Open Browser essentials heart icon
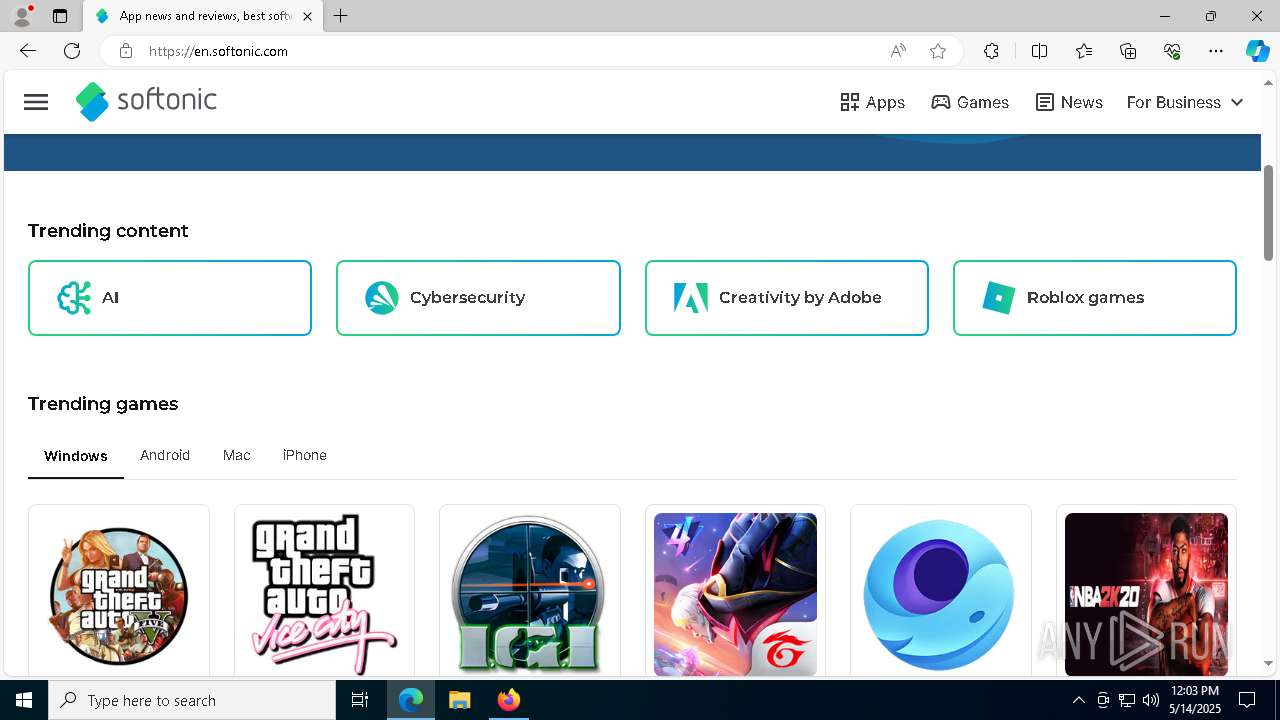The image size is (1280, 720). [x=1172, y=51]
